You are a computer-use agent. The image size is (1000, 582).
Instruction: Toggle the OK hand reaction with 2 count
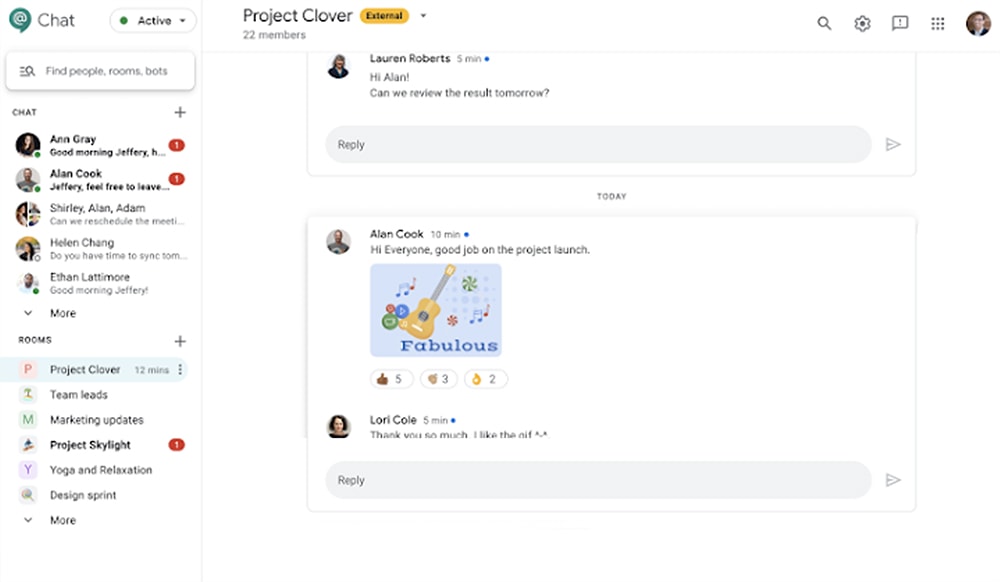[x=484, y=379]
